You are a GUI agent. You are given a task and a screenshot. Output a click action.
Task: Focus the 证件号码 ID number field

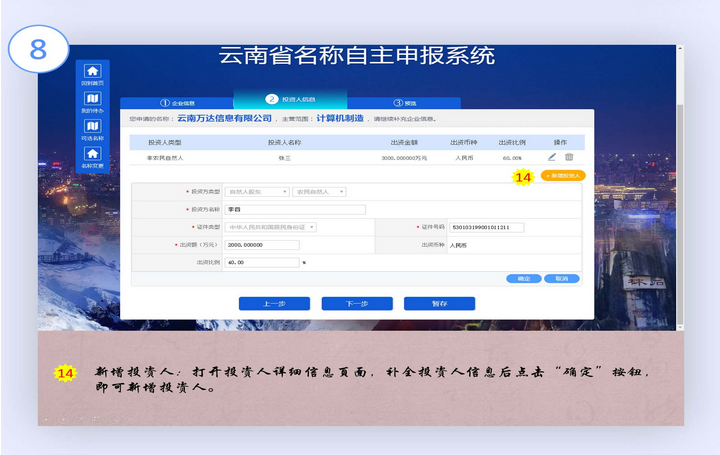487,227
